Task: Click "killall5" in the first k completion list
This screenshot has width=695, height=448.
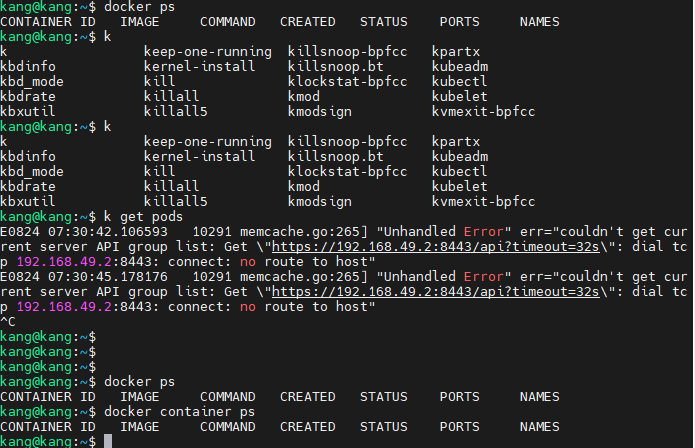Action: pyautogui.click(x=176, y=112)
